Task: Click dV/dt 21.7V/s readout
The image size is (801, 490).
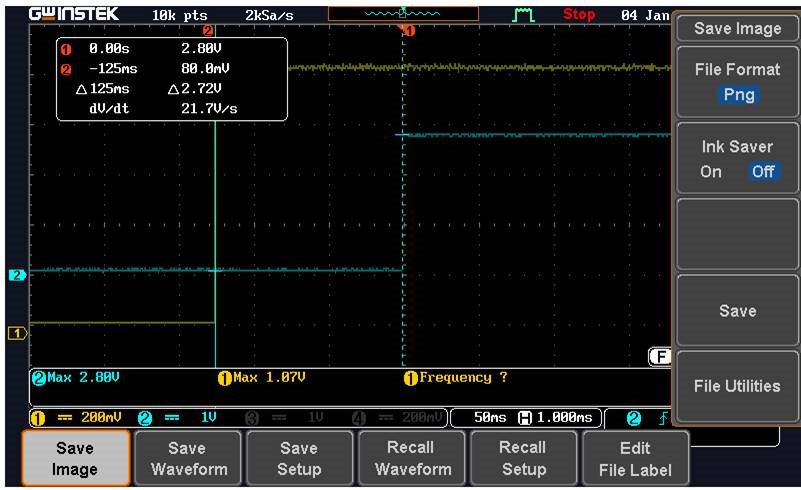Action: coord(163,109)
